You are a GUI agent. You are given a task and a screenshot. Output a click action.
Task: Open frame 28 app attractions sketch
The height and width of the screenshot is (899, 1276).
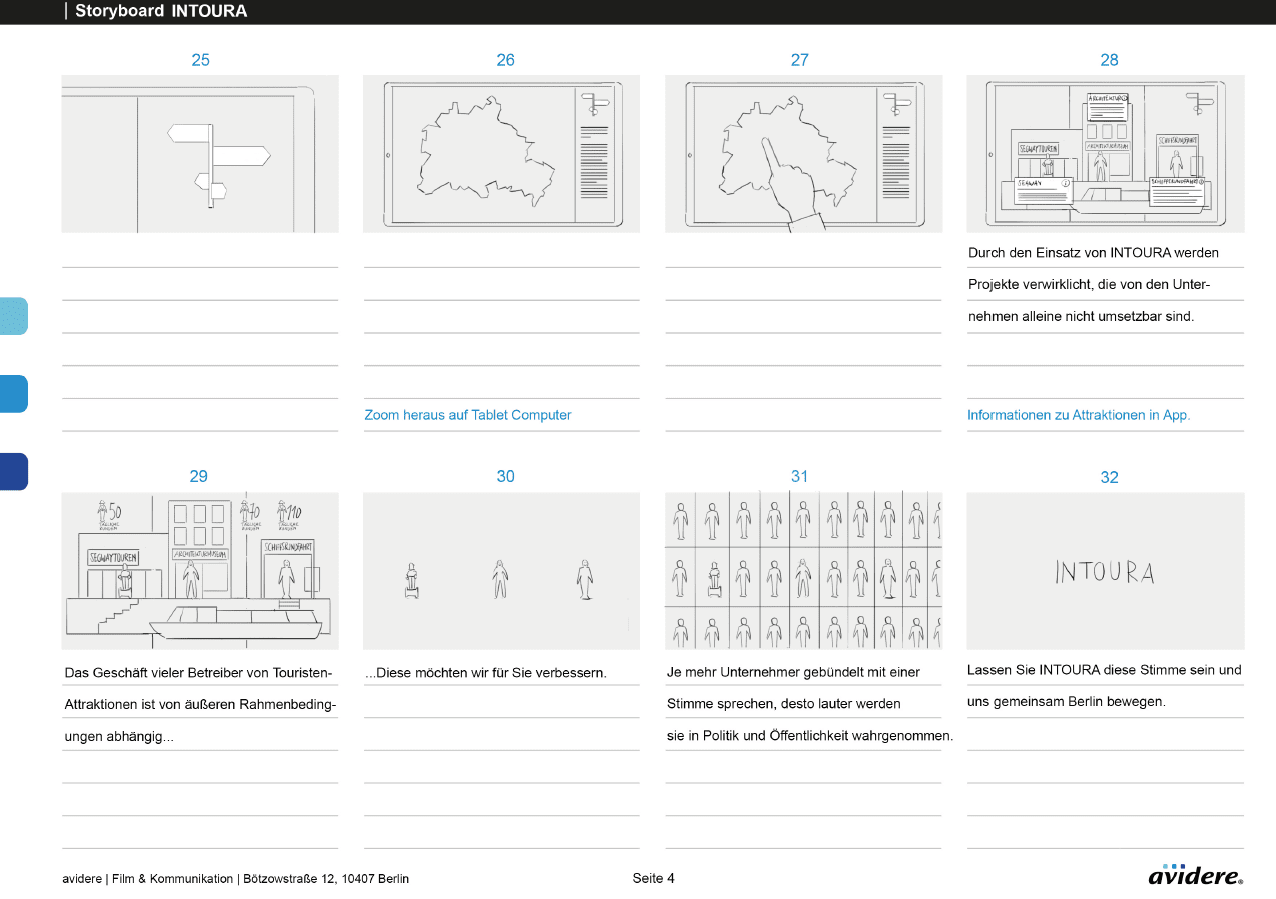[1105, 154]
